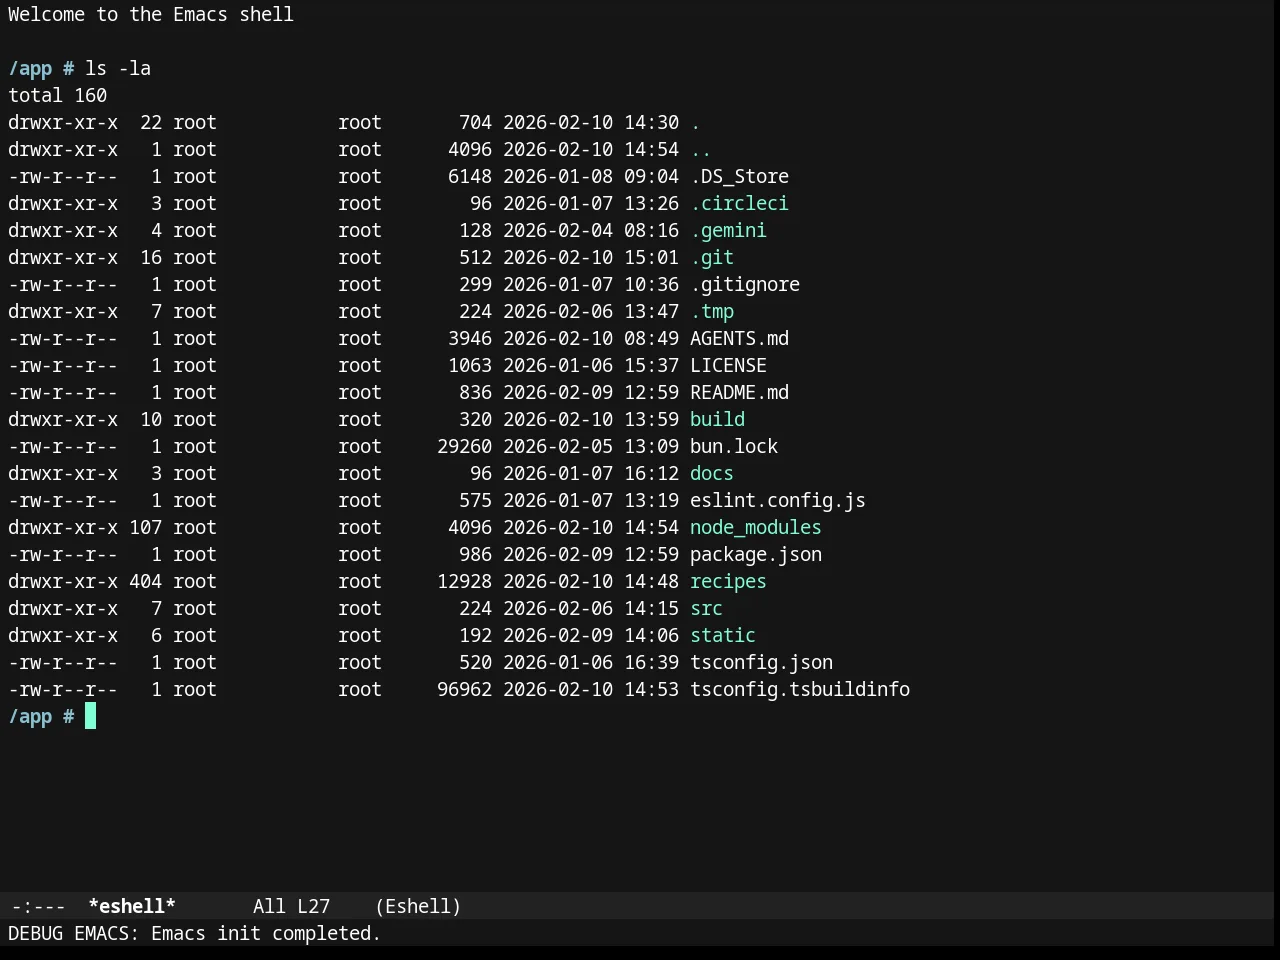Click the 'ls -la' command text
The height and width of the screenshot is (960, 1280).
pyautogui.click(x=118, y=69)
